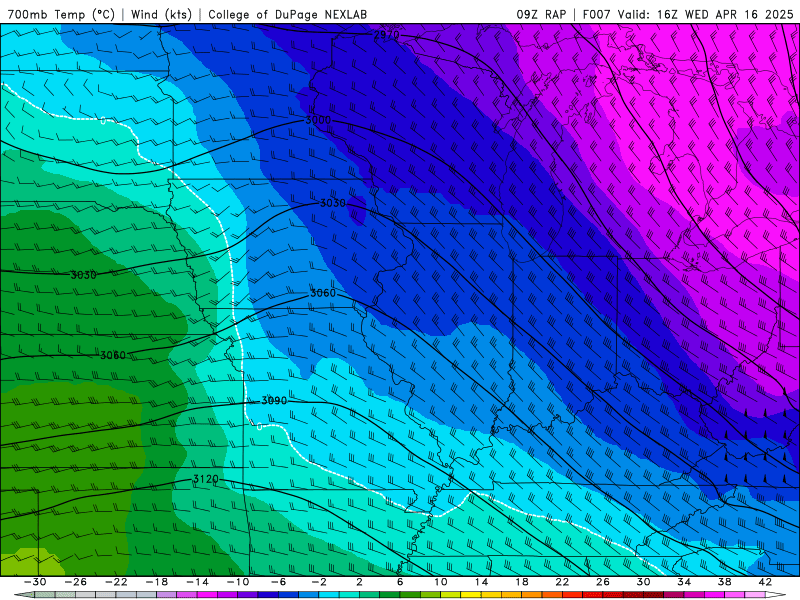Click the "College of DuPage NEXLAB" text
This screenshot has width=800, height=600.
tap(288, 14)
